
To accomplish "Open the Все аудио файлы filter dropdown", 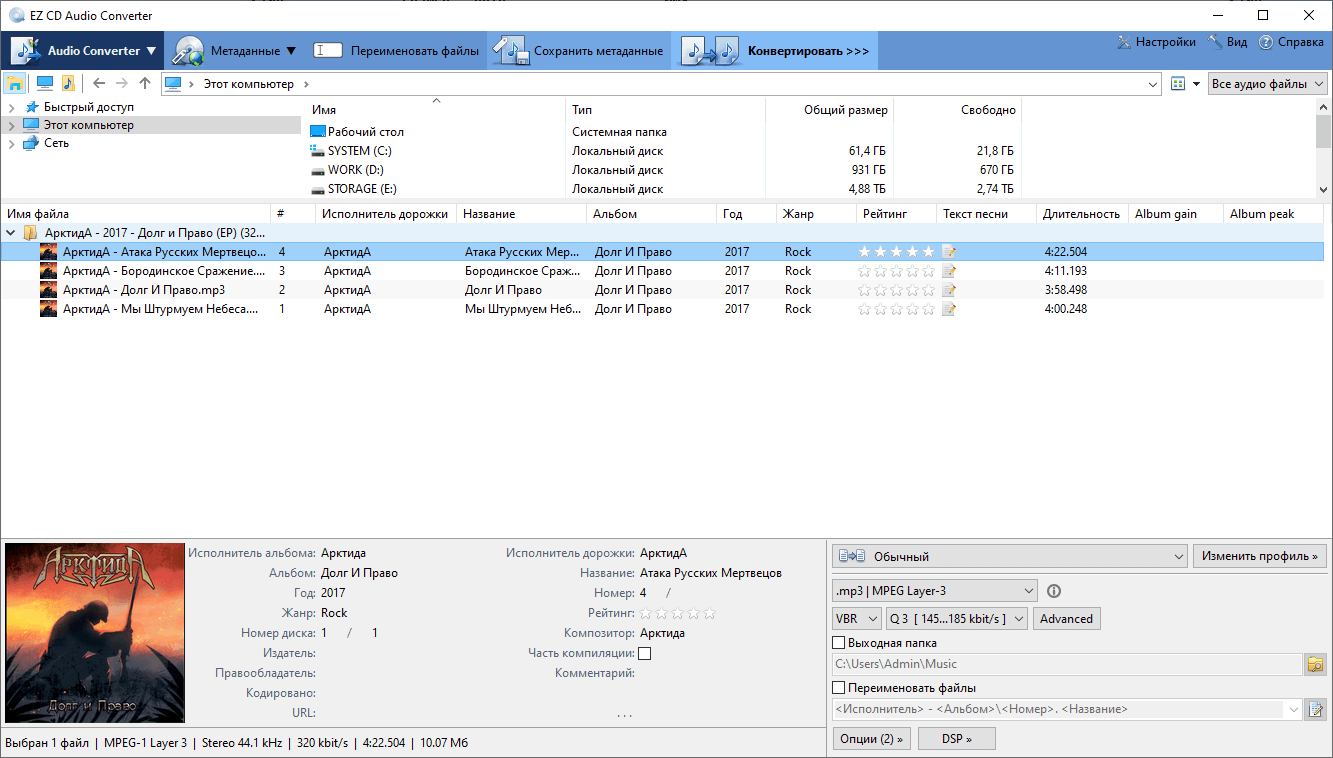I will coord(1267,83).
